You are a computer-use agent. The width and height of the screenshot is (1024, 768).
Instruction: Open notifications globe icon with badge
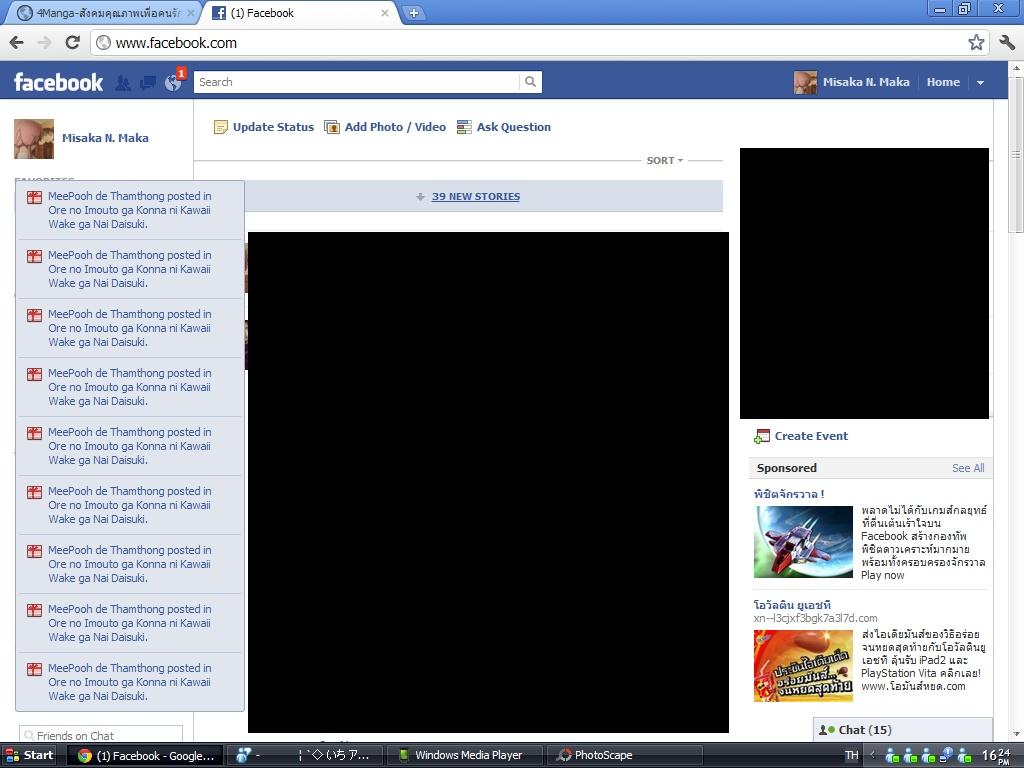tap(174, 83)
